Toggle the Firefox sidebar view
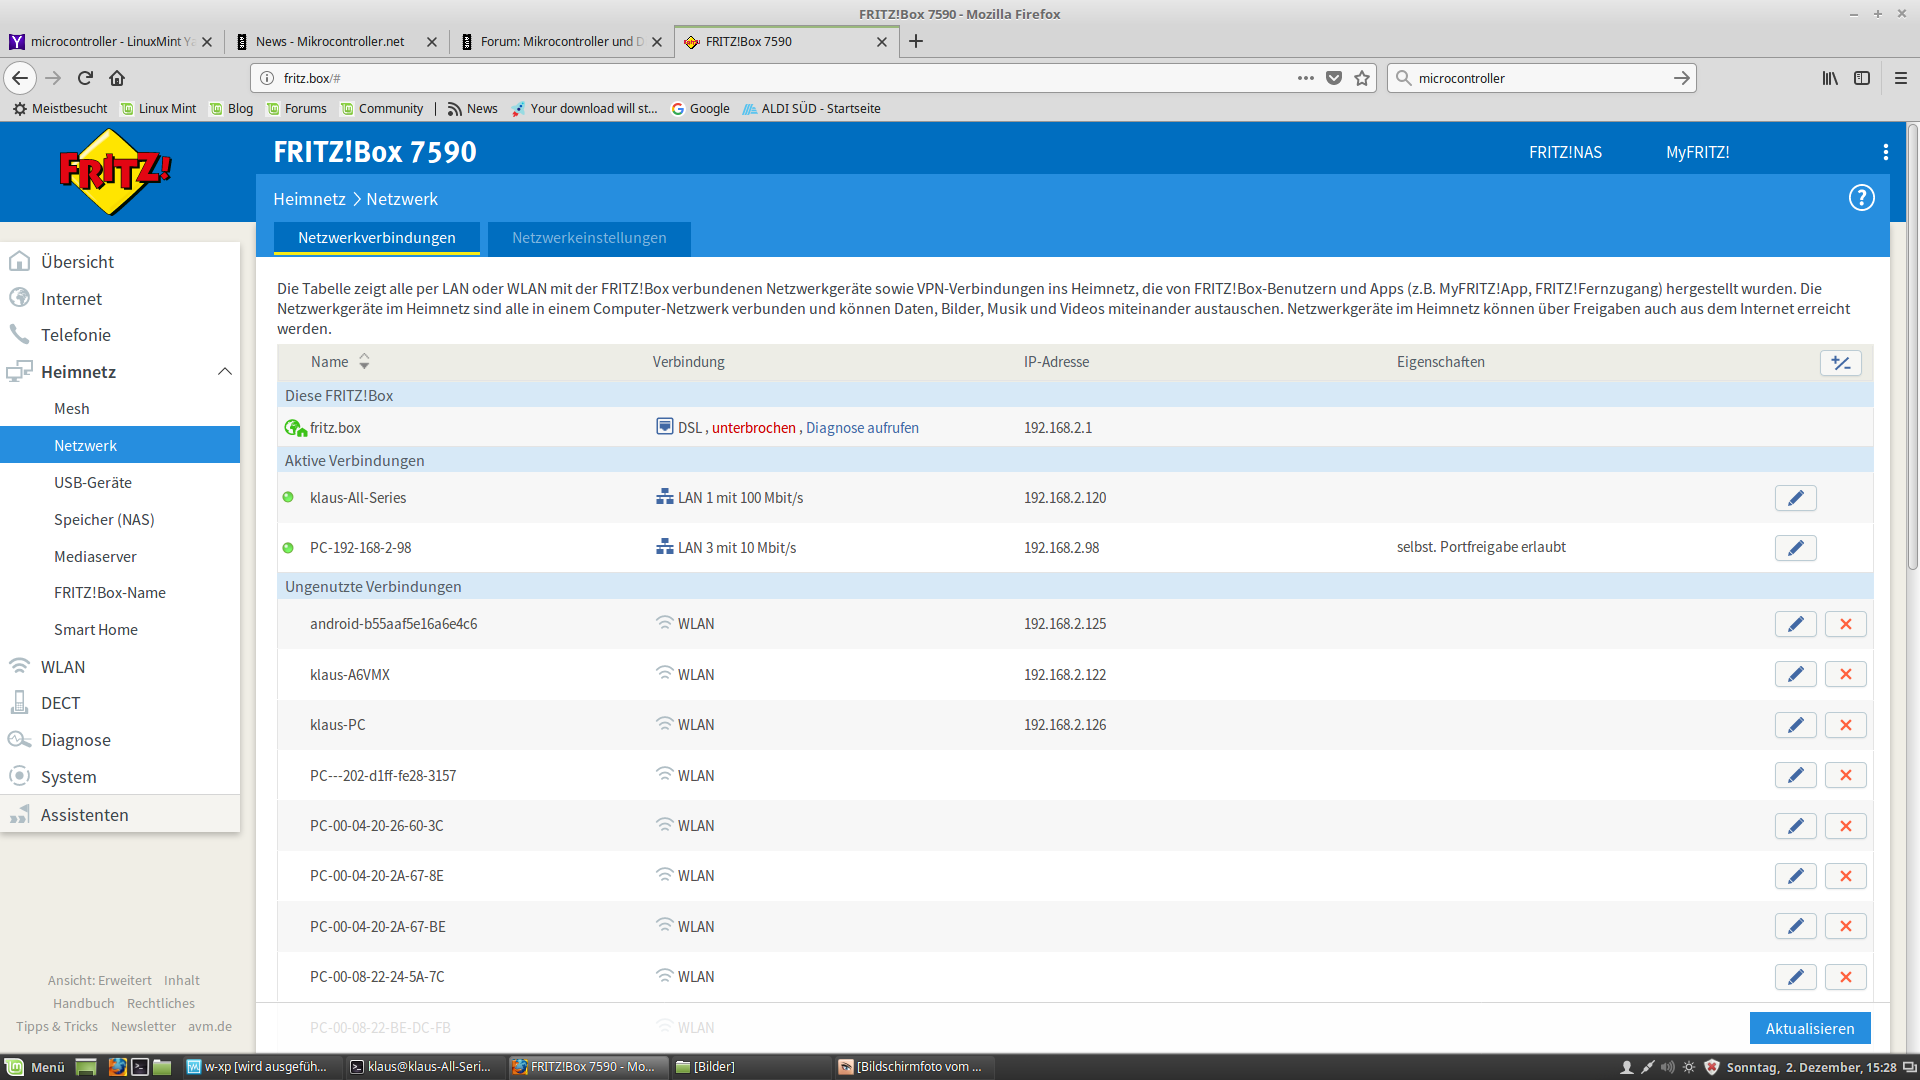The height and width of the screenshot is (1080, 1920). (x=1861, y=78)
